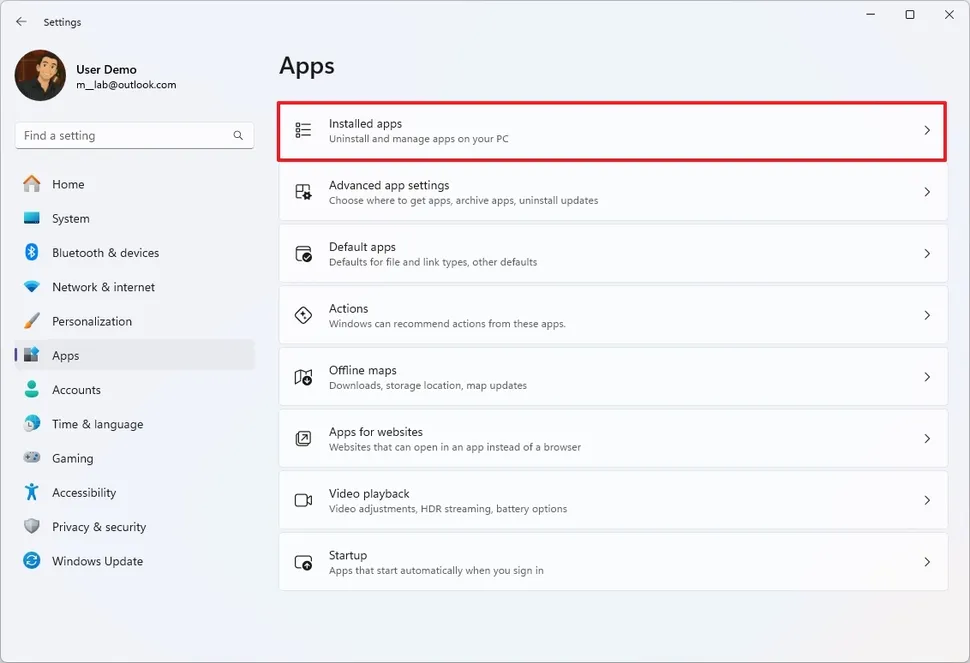Expand the Default apps row chevron

(x=926, y=253)
